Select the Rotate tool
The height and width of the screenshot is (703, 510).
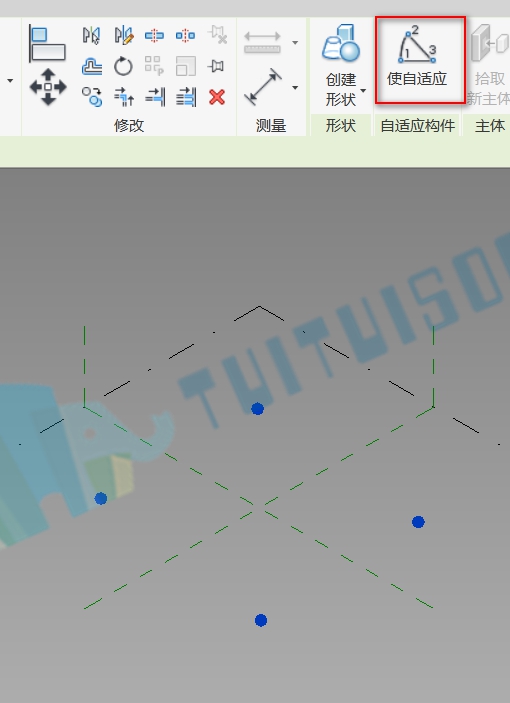pos(123,66)
